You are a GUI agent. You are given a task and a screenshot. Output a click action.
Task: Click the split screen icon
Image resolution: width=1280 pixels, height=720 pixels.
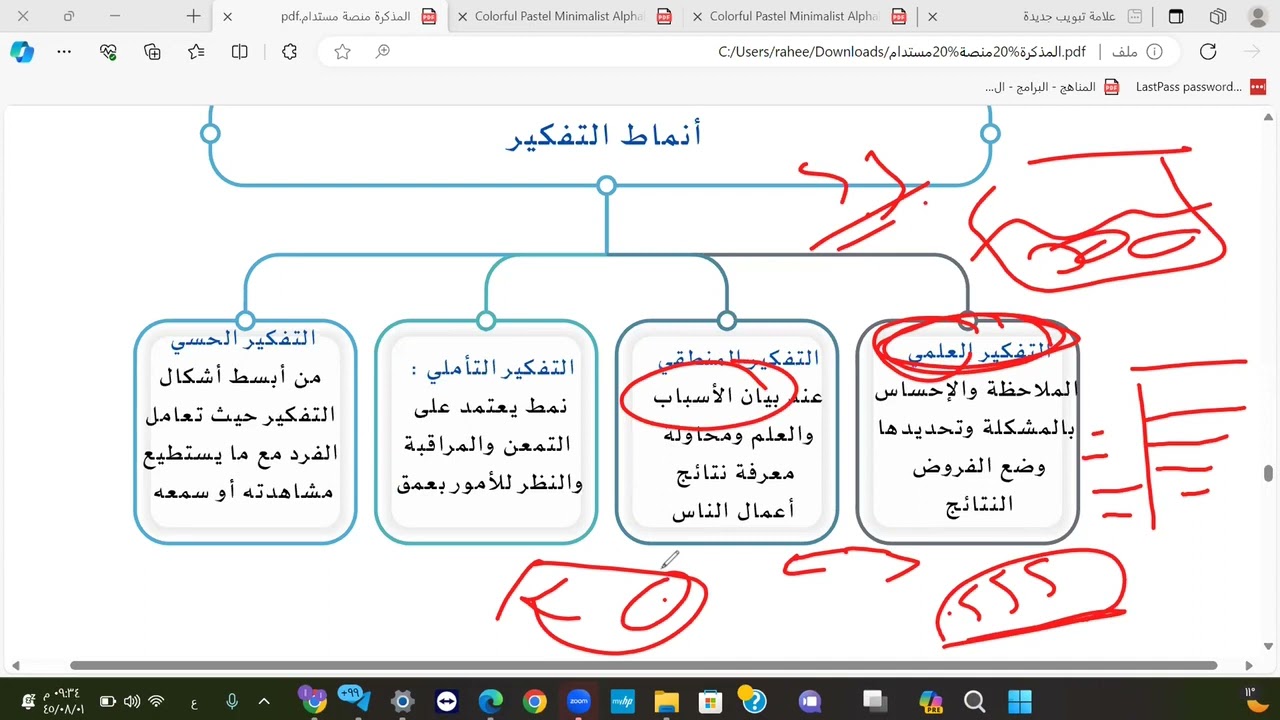click(x=240, y=52)
